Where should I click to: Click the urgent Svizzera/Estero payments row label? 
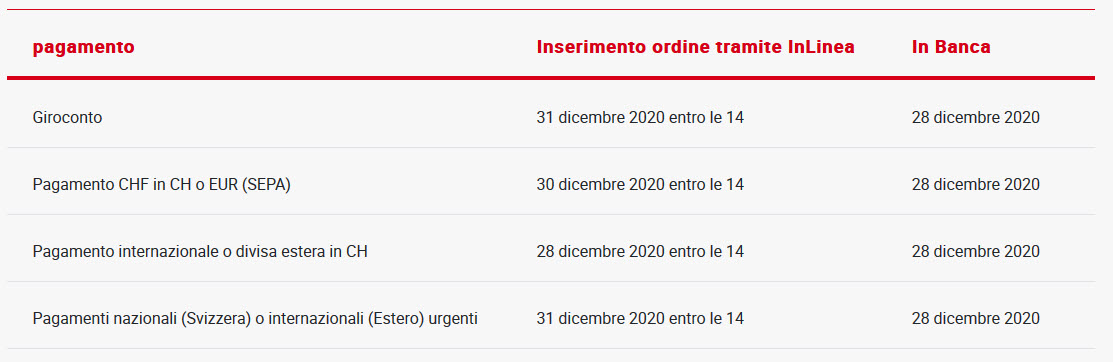coord(255,319)
